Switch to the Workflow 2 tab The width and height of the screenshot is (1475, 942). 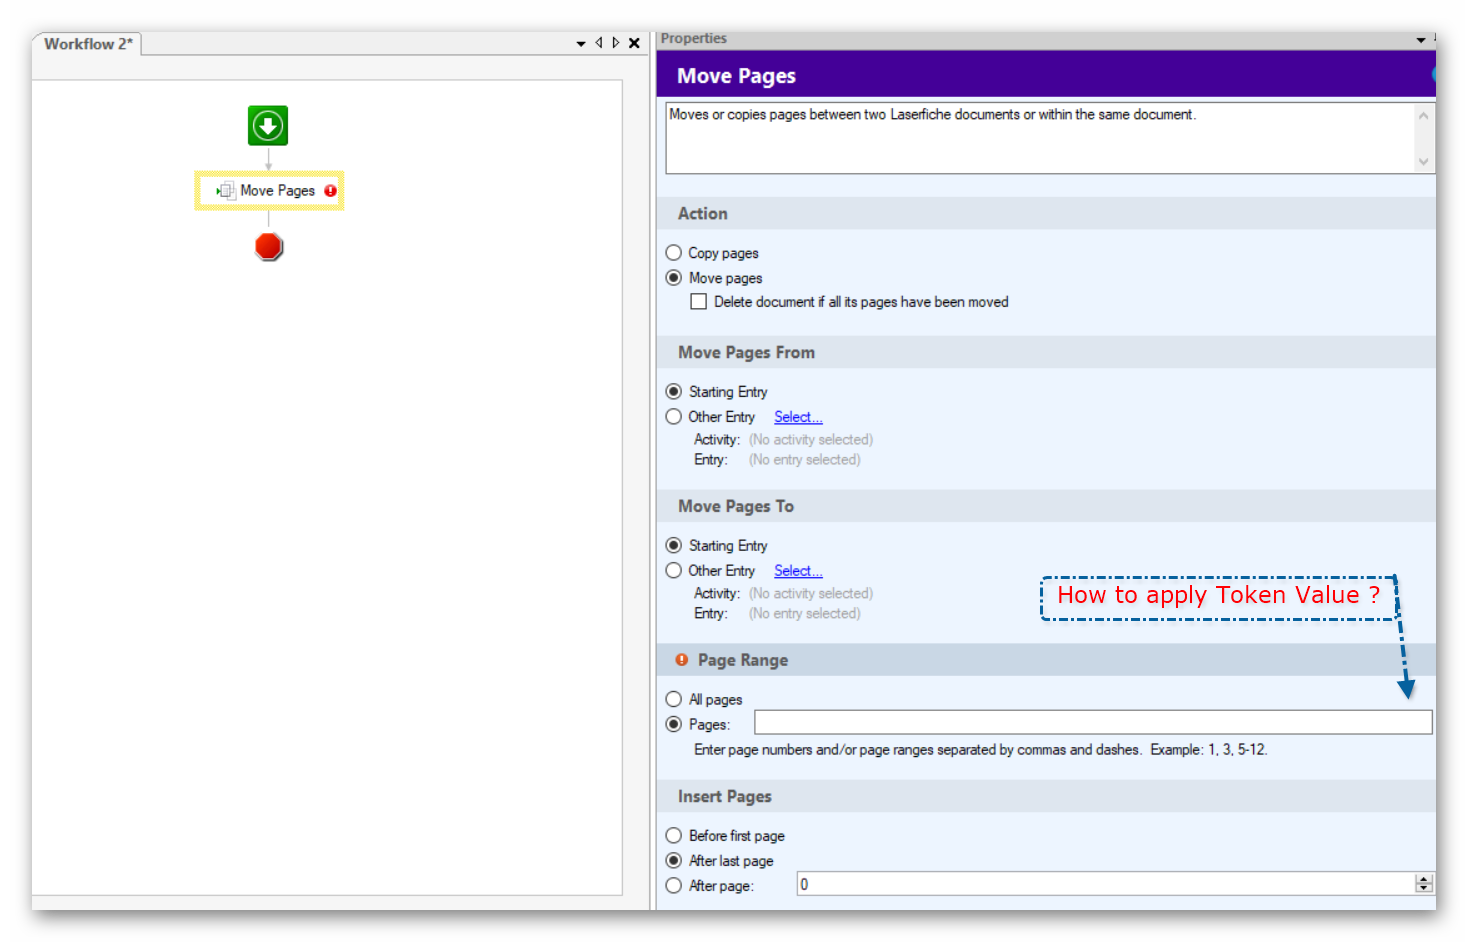tap(88, 44)
